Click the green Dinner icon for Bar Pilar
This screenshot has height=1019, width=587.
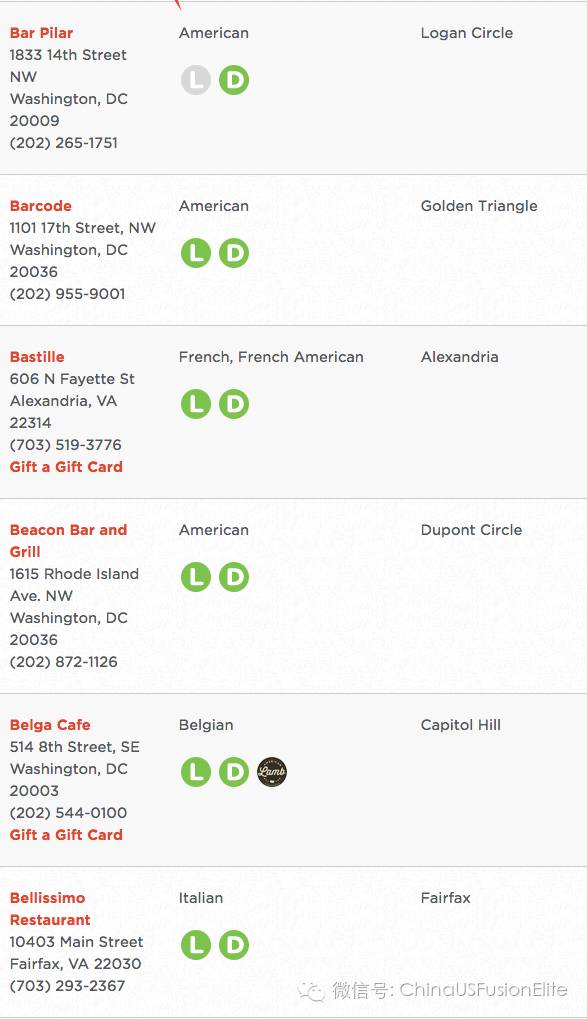click(234, 80)
